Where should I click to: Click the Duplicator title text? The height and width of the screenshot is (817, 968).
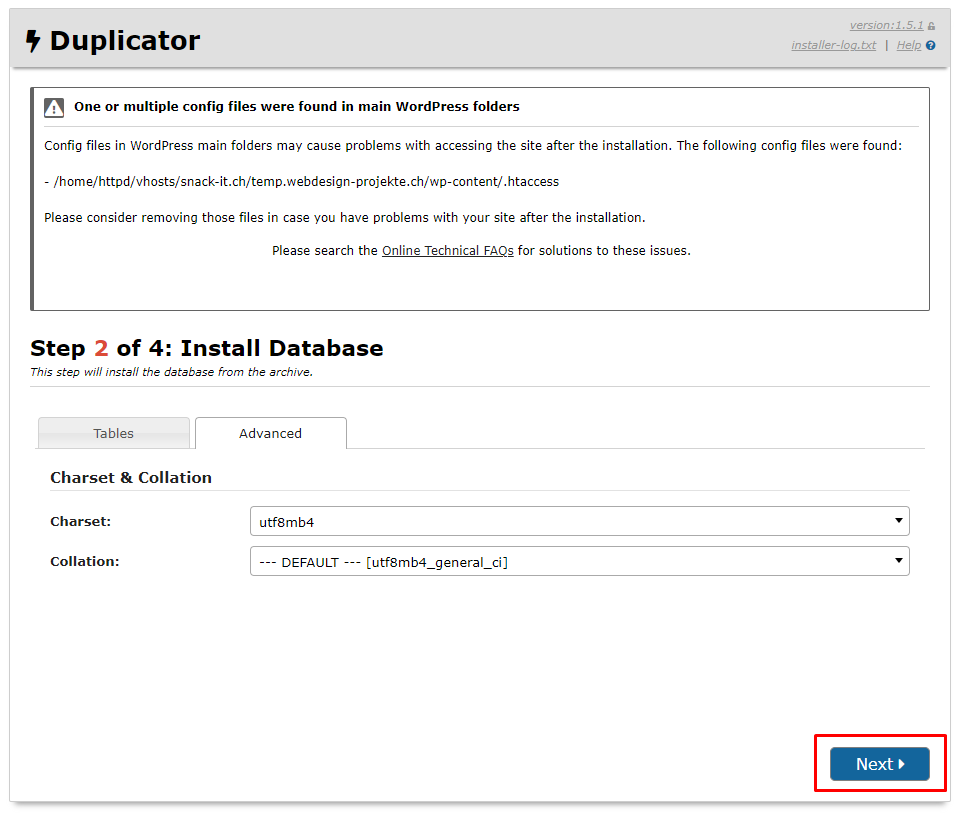click(125, 41)
